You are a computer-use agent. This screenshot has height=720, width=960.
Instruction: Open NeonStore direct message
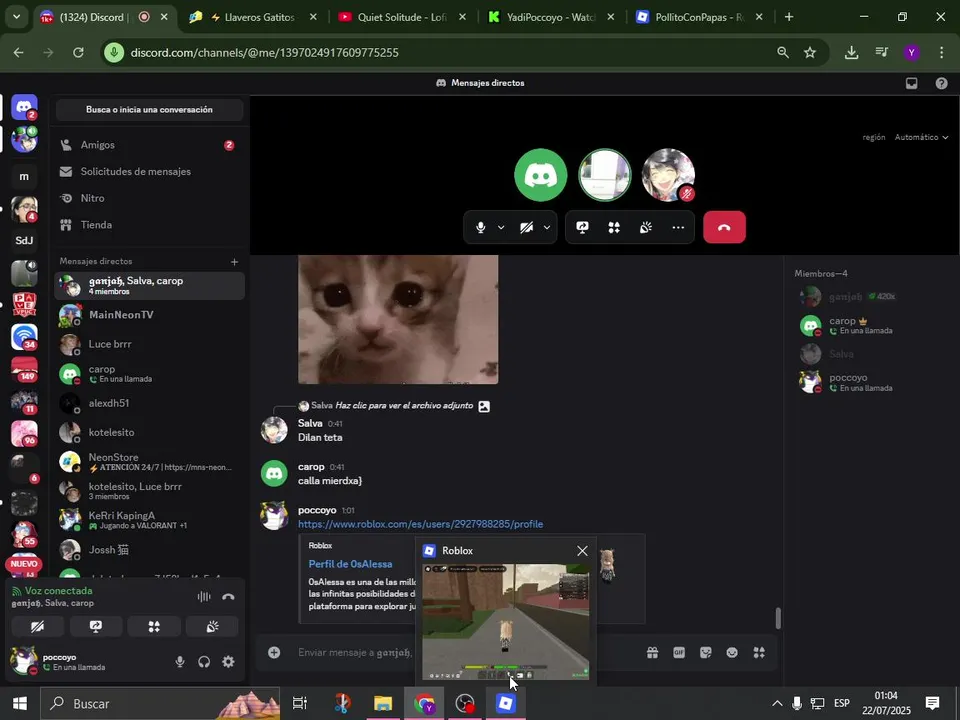pyautogui.click(x=149, y=462)
